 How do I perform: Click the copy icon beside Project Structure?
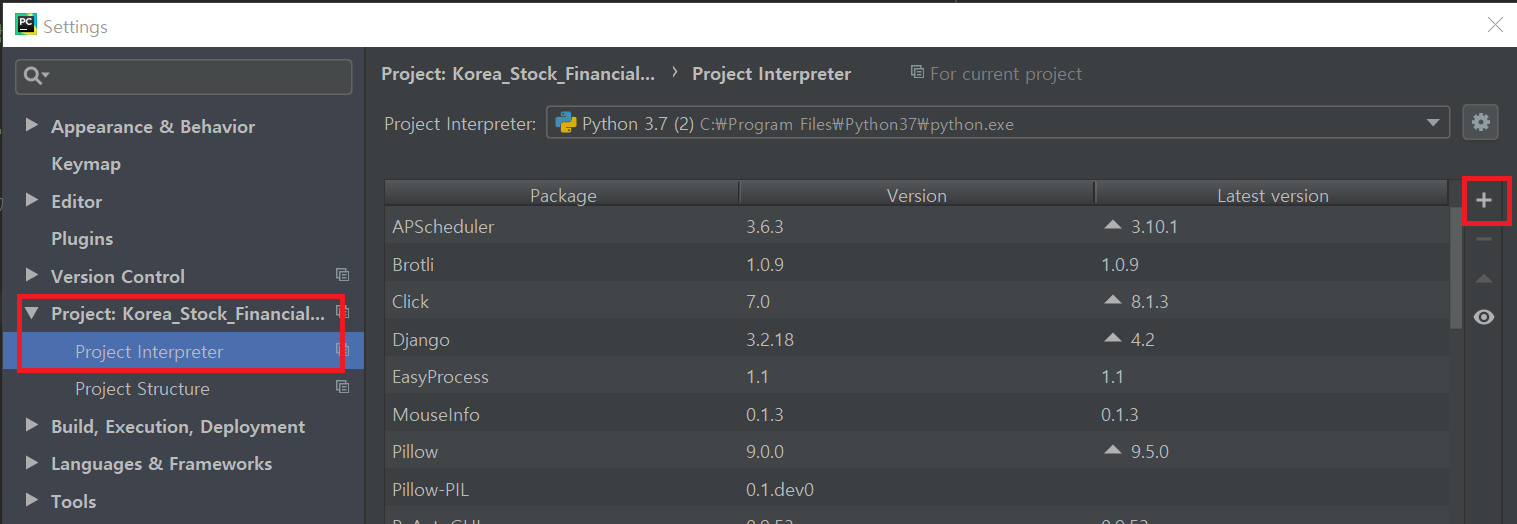point(342,387)
